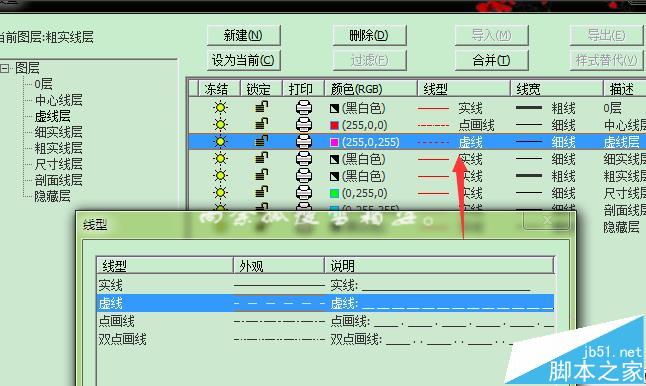Toggle freeze sun icon for 中心线层 row
Screen dimensions: 646x386
(220, 124)
